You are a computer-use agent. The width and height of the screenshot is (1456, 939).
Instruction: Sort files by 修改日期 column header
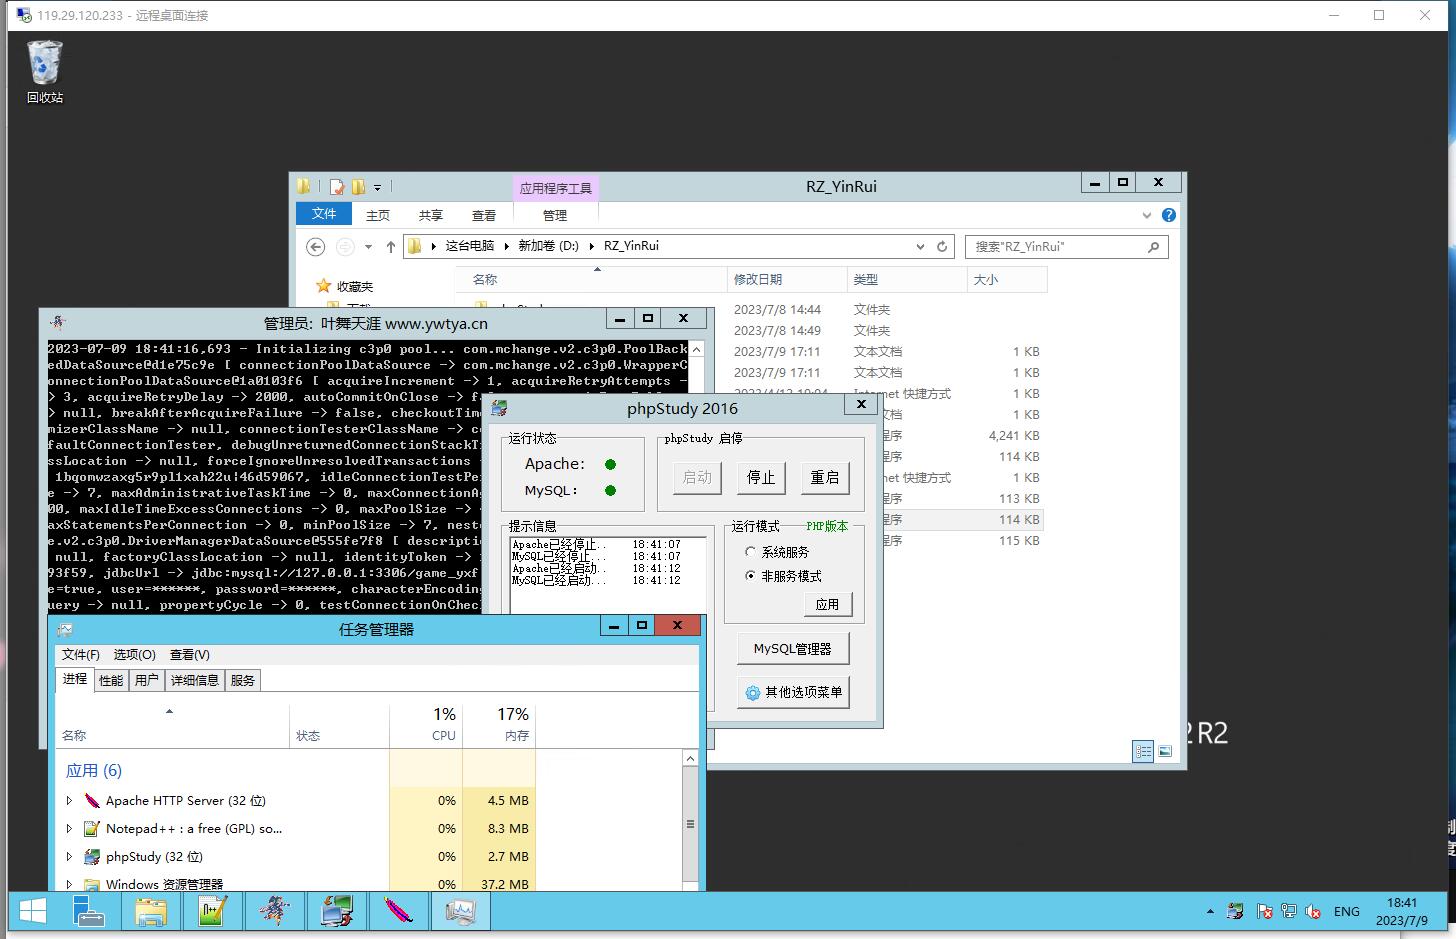tap(787, 279)
